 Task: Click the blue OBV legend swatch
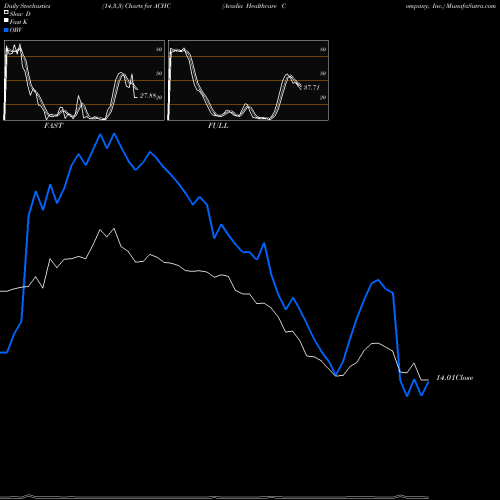coord(6,30)
